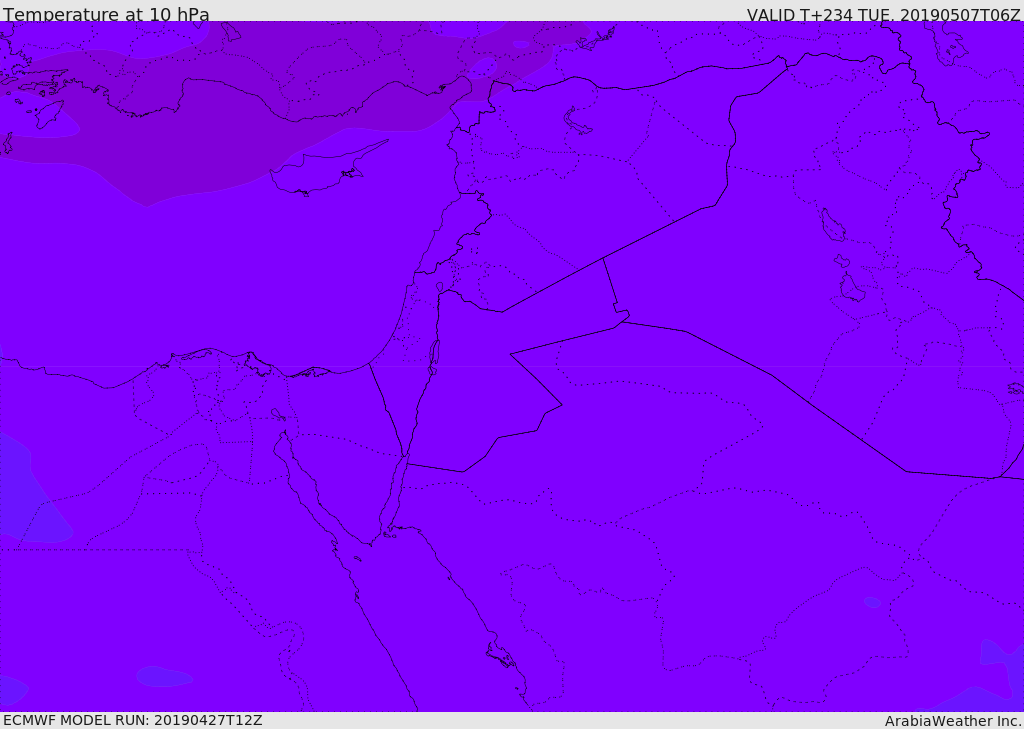The width and height of the screenshot is (1024, 729).
Task: Click the 'ArabiaWeather Inc' credit text
Action: click(953, 721)
